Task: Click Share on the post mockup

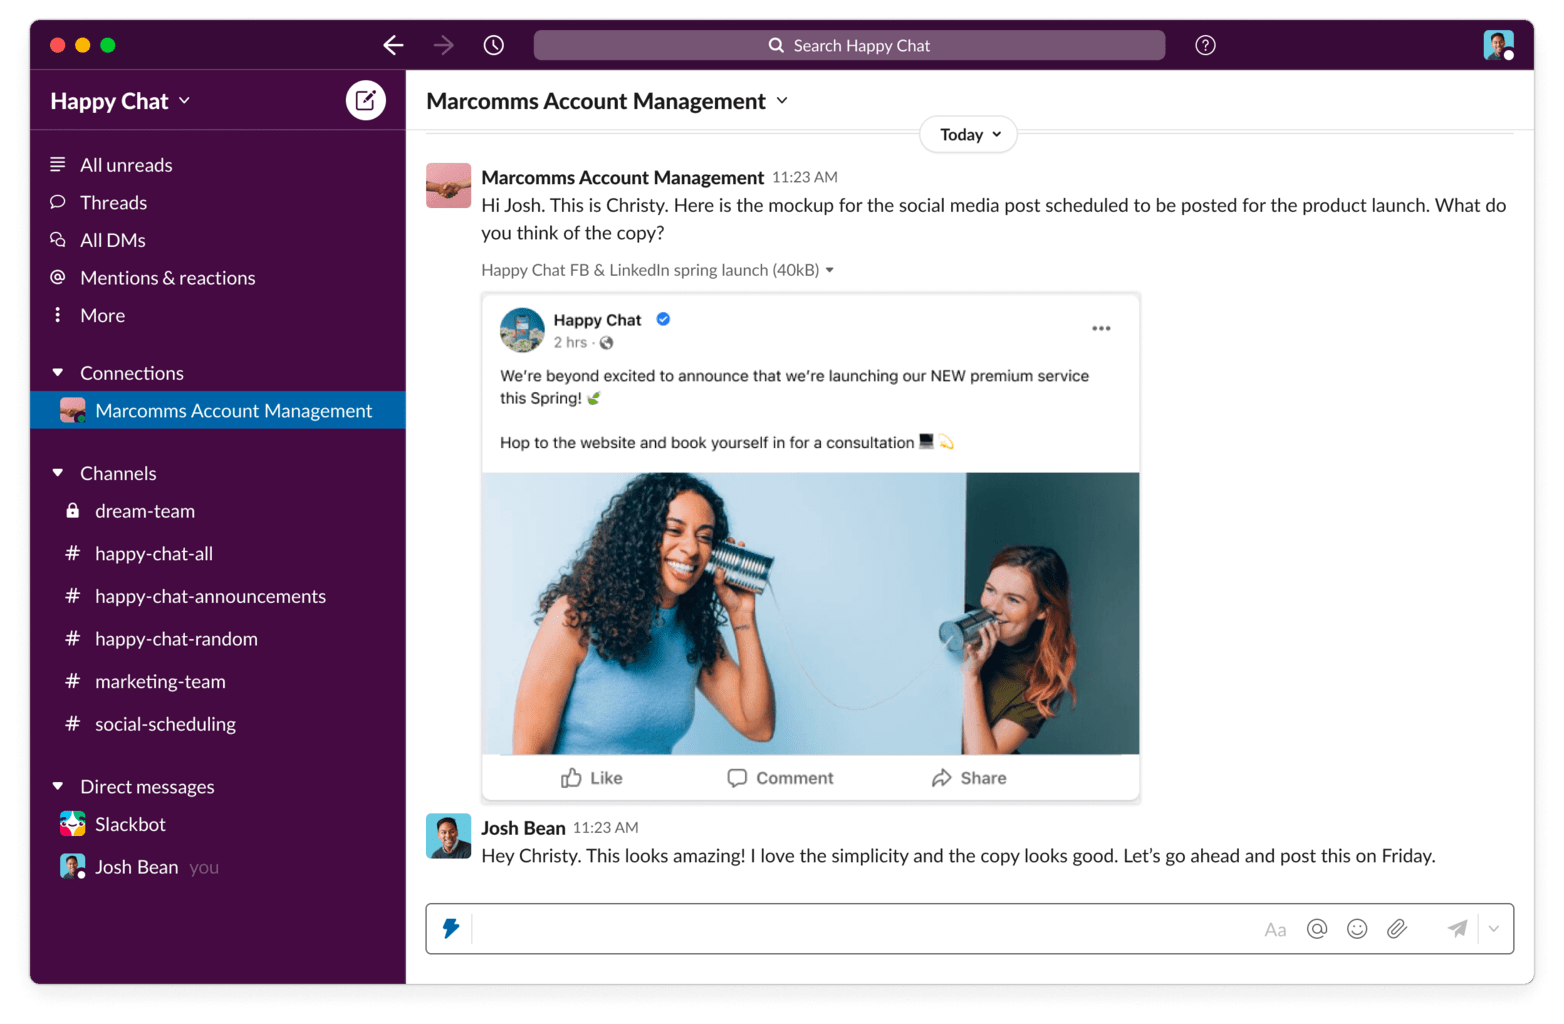Action: (x=969, y=778)
